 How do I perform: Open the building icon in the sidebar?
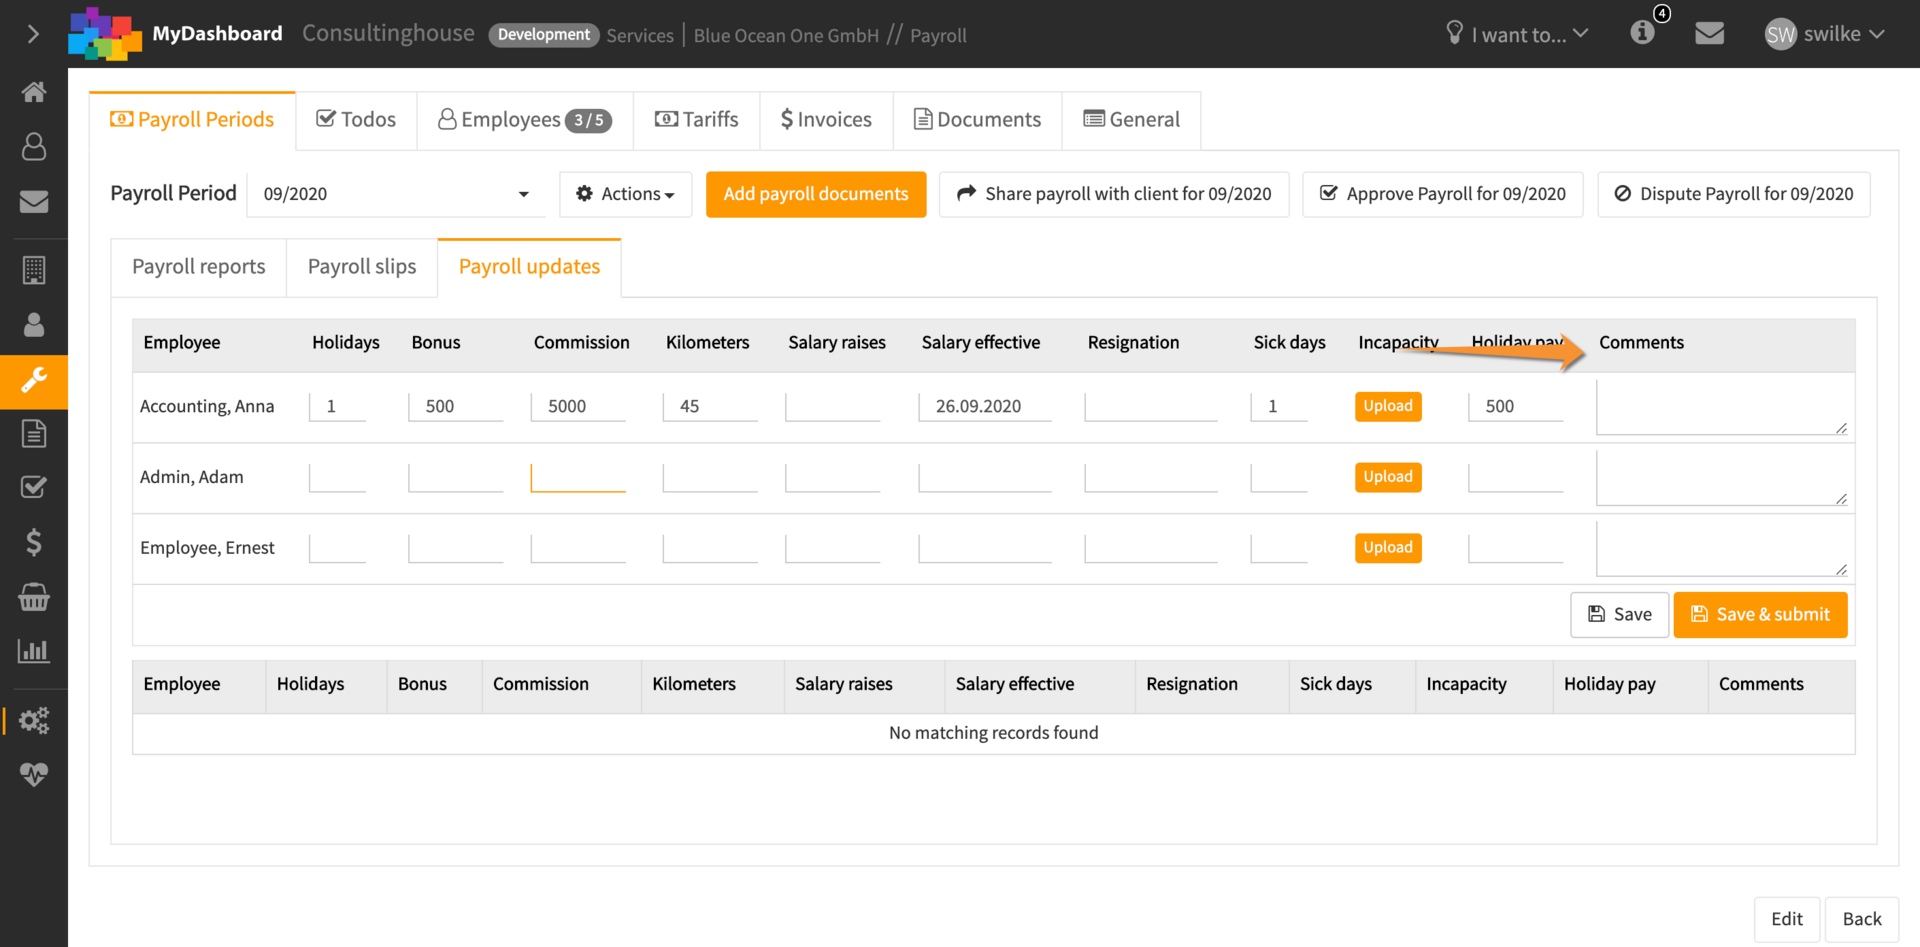pyautogui.click(x=34, y=270)
